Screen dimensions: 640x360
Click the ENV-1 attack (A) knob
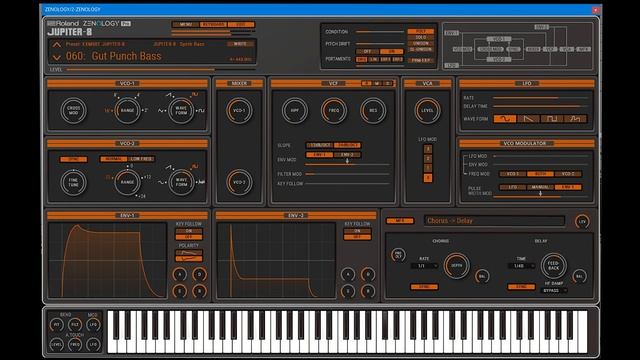pos(180,275)
